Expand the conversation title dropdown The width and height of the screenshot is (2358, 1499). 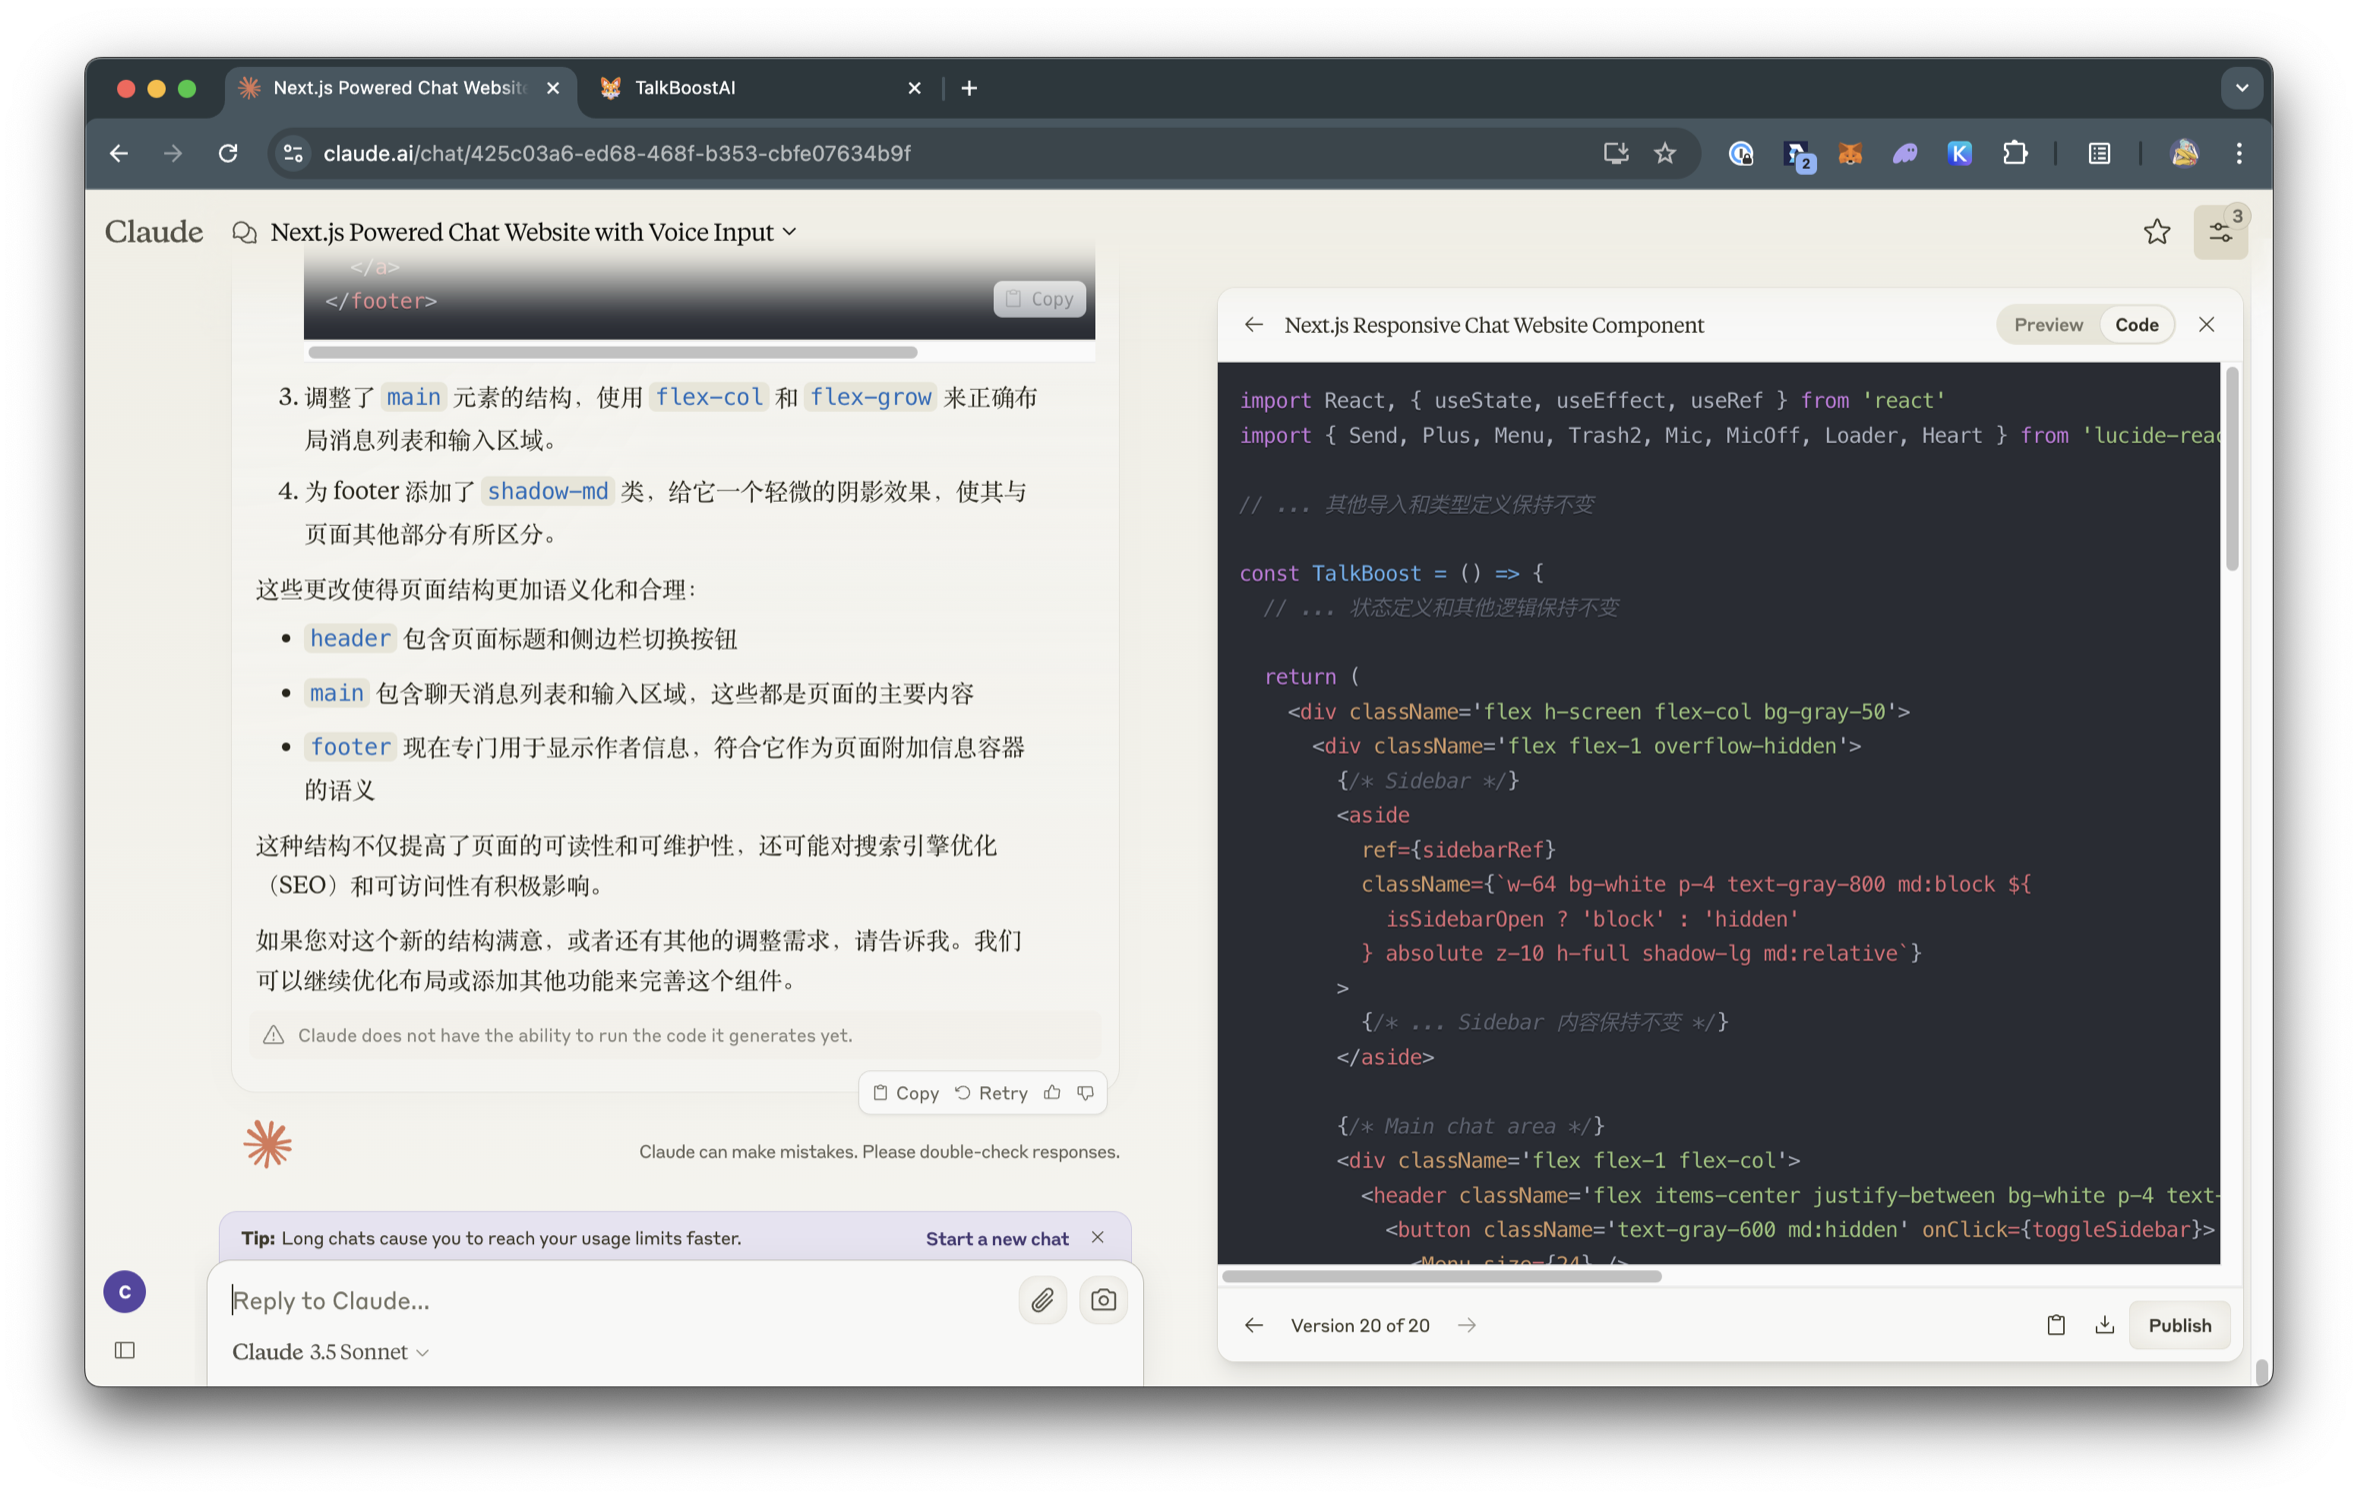[790, 232]
